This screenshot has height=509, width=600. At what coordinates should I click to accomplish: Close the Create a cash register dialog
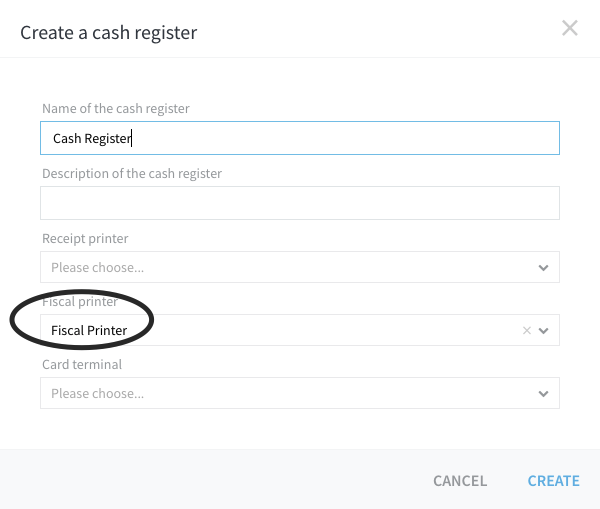point(570,28)
